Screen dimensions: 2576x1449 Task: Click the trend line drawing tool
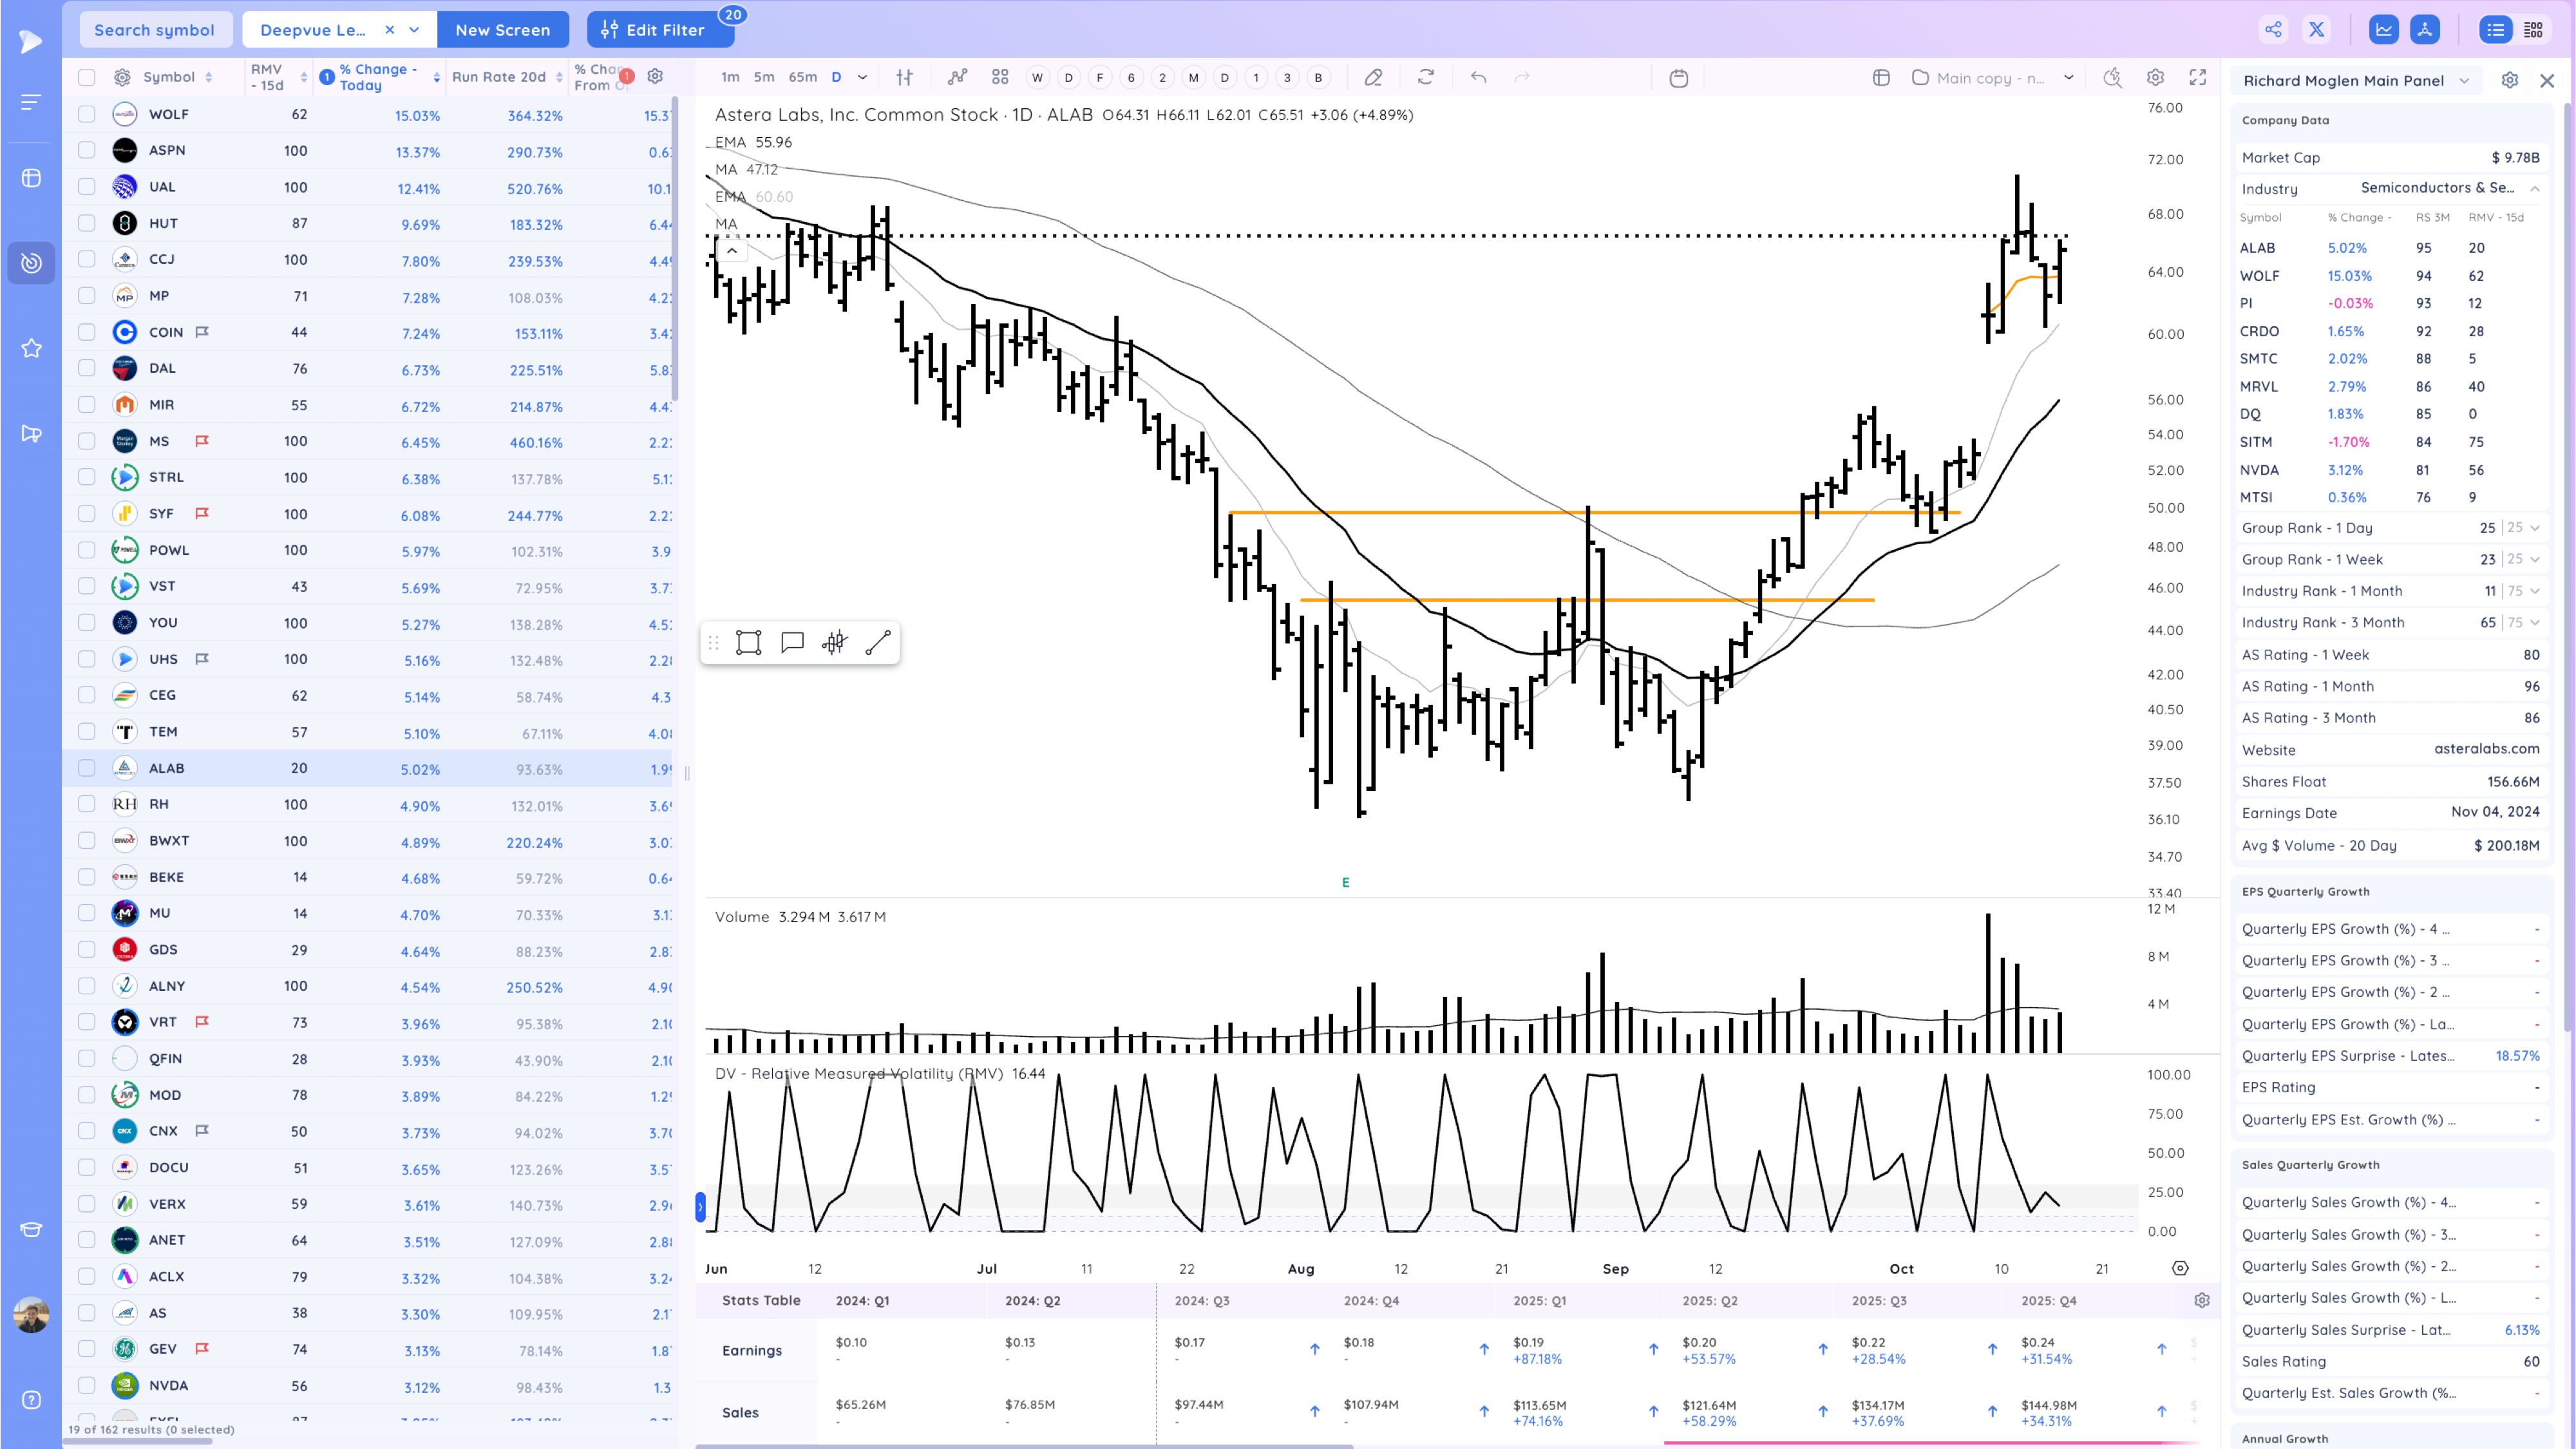coord(877,642)
